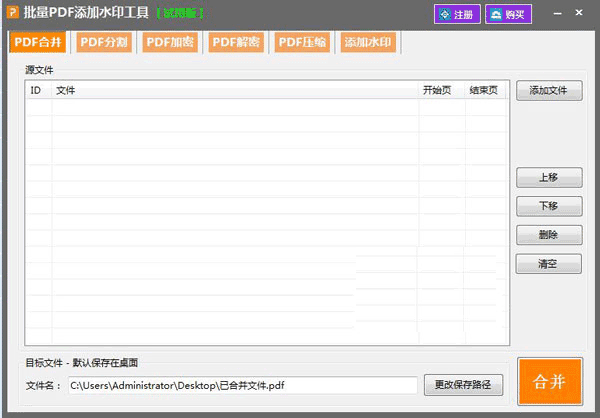The width and height of the screenshot is (600, 418).
Task: Open the PDF解密 tab
Action: [236, 42]
